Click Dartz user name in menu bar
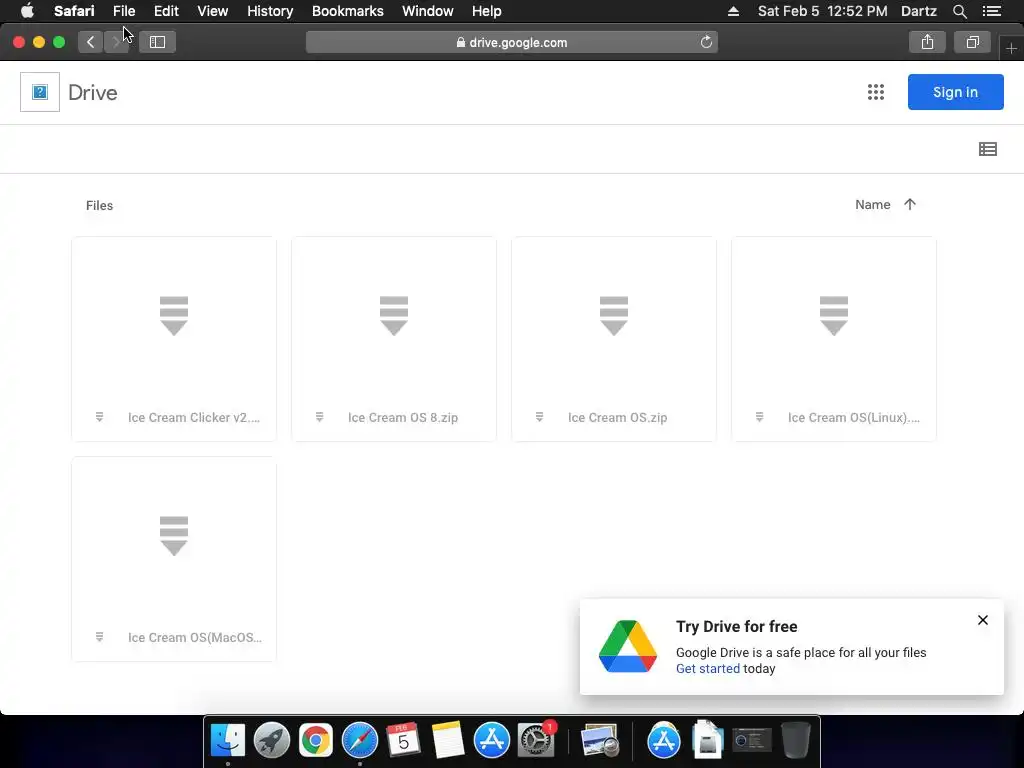 [x=918, y=11]
